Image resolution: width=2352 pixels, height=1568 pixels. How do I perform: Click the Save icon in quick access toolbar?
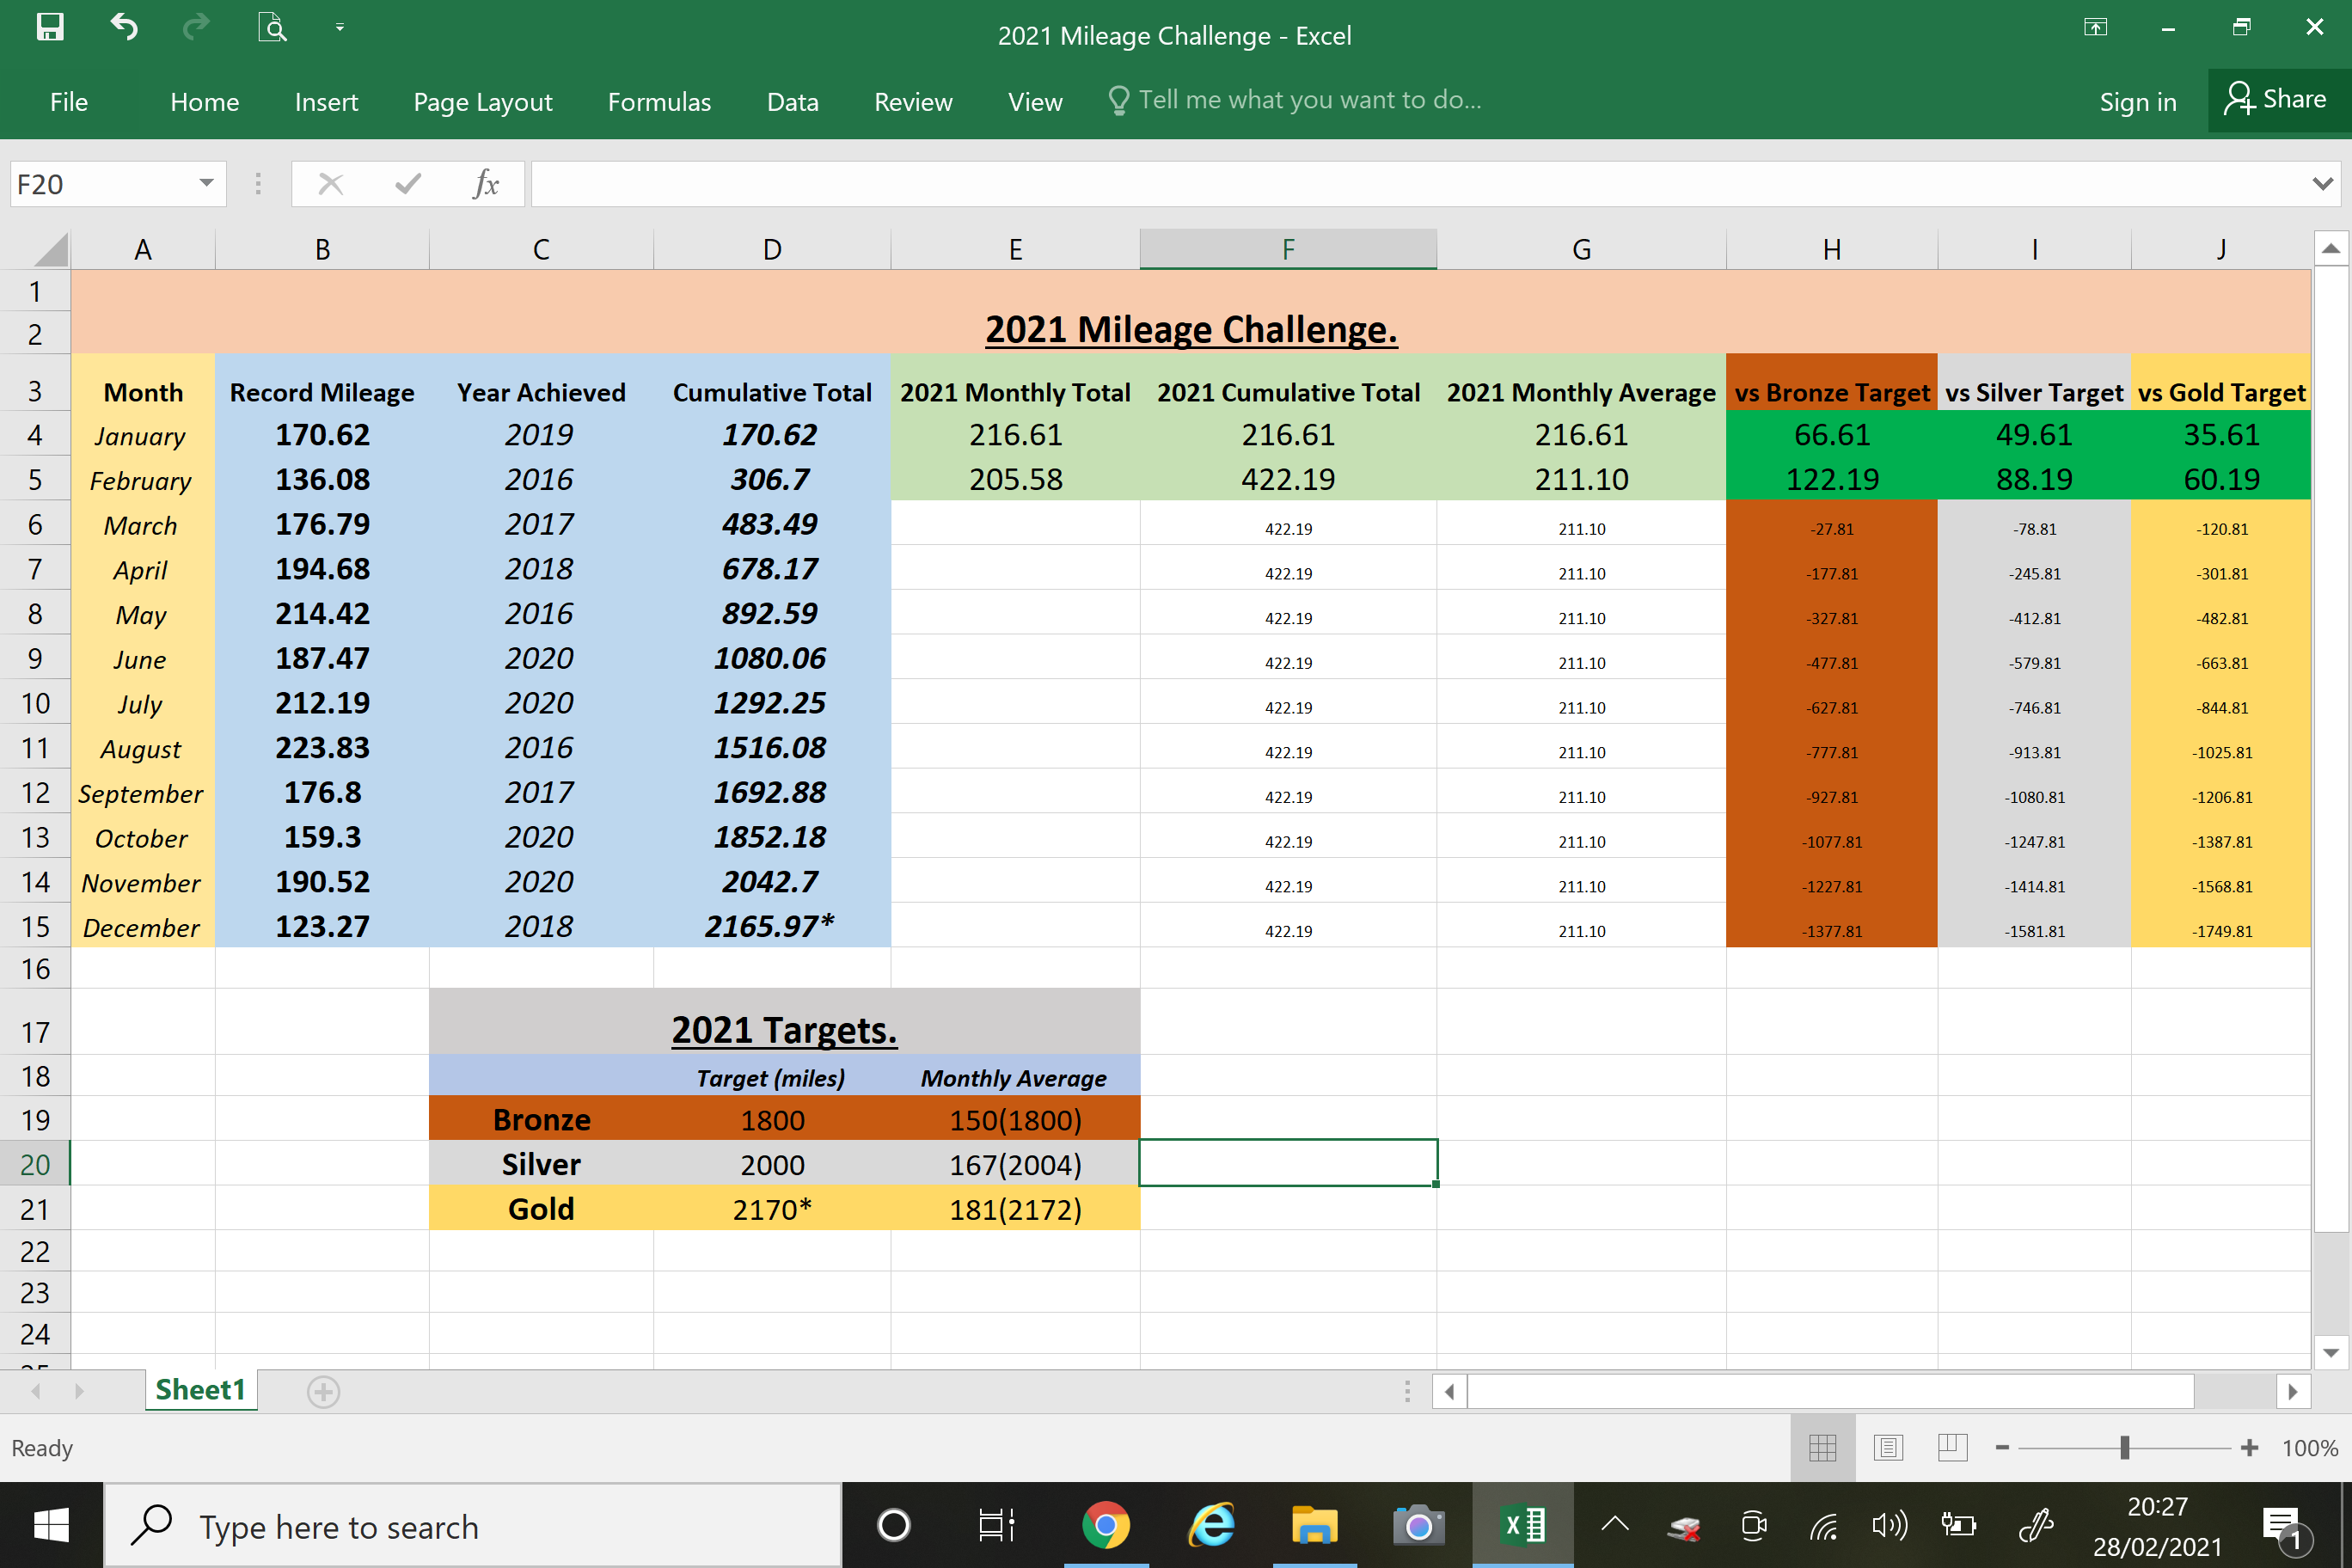tap(49, 27)
